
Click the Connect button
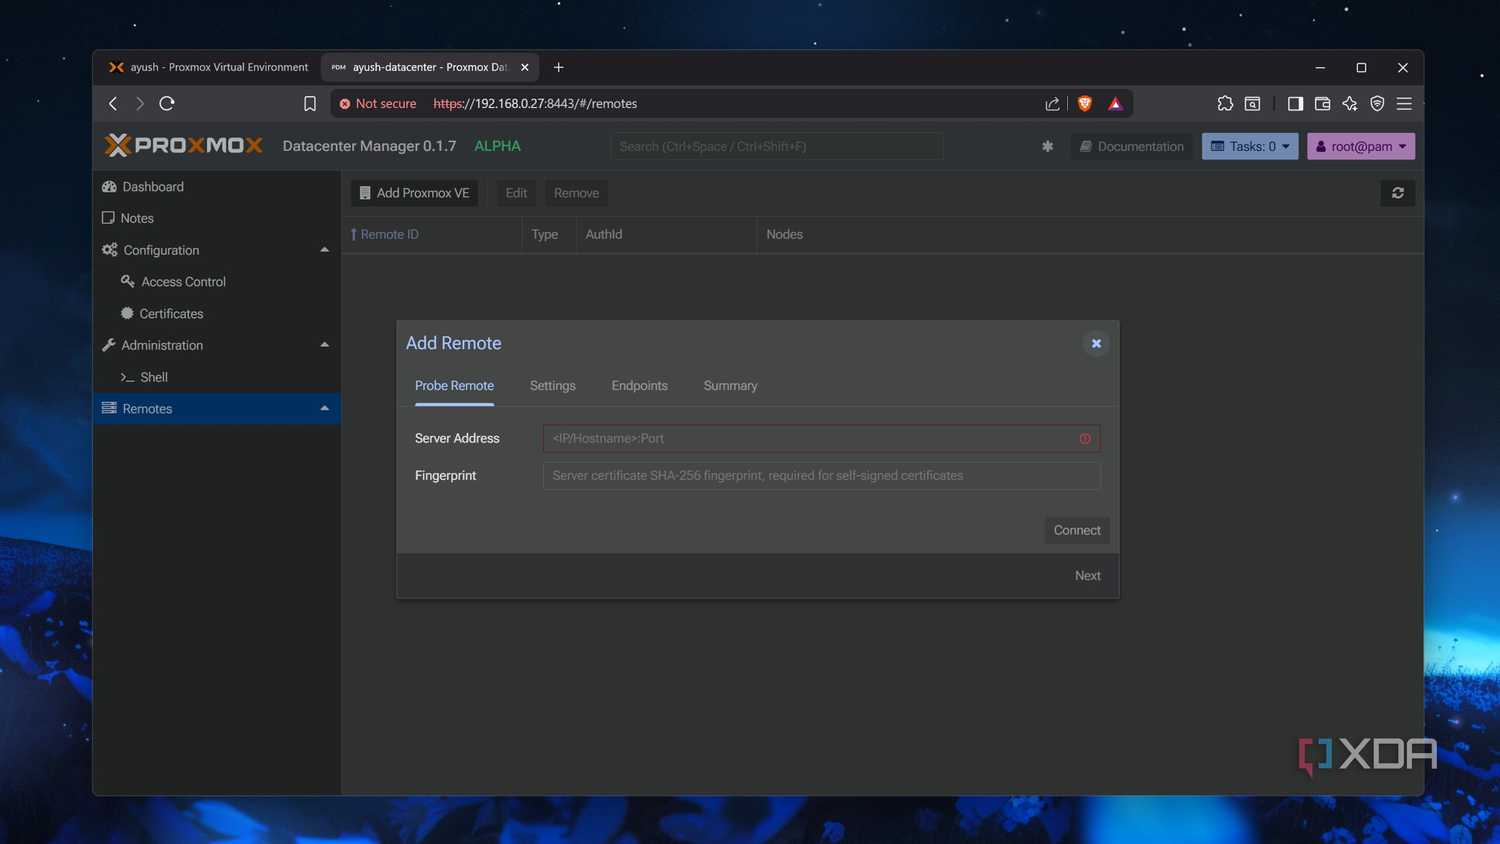pos(1077,530)
